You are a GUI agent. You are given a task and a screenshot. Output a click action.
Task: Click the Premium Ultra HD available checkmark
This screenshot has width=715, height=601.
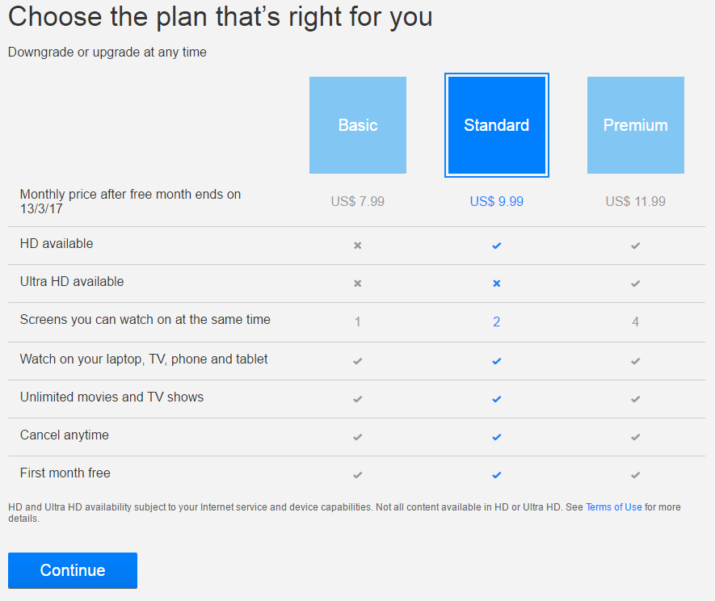635,283
